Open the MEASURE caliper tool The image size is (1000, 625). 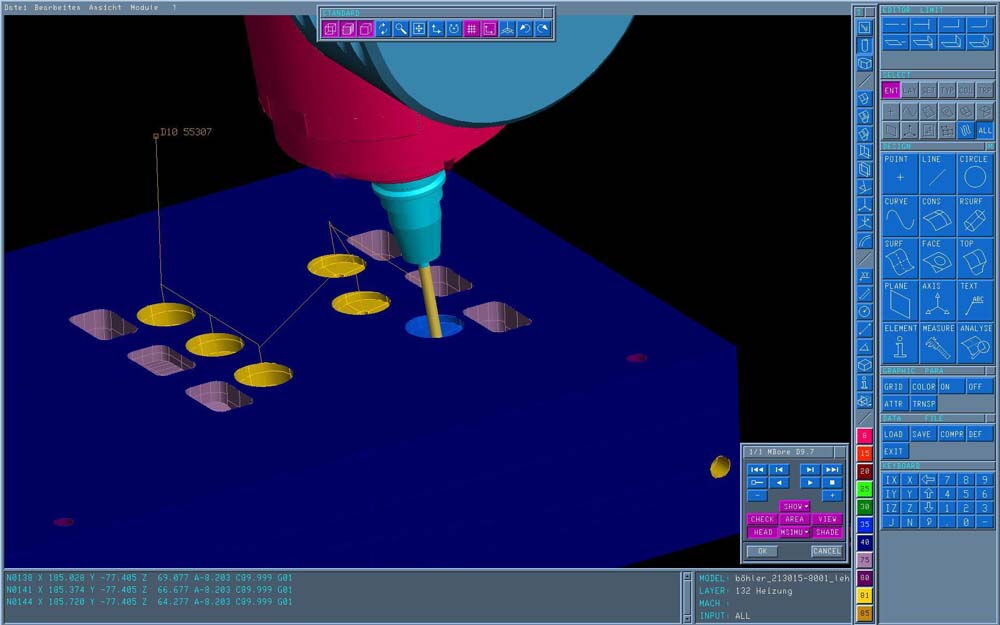[937, 342]
